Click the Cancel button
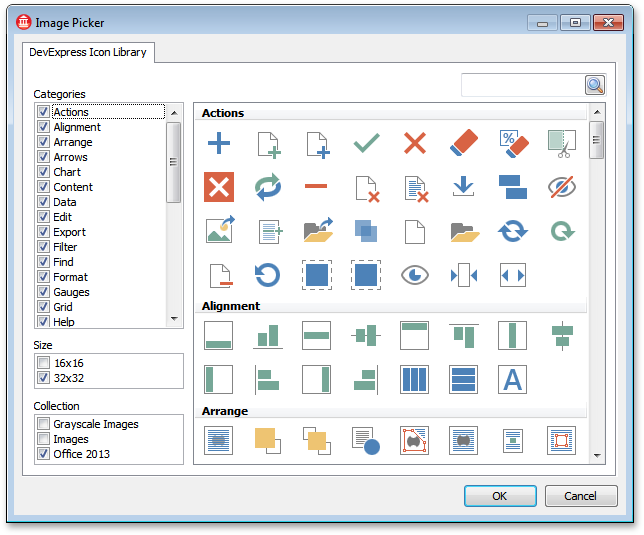Image resolution: width=644 pixels, height=535 pixels. pos(580,496)
